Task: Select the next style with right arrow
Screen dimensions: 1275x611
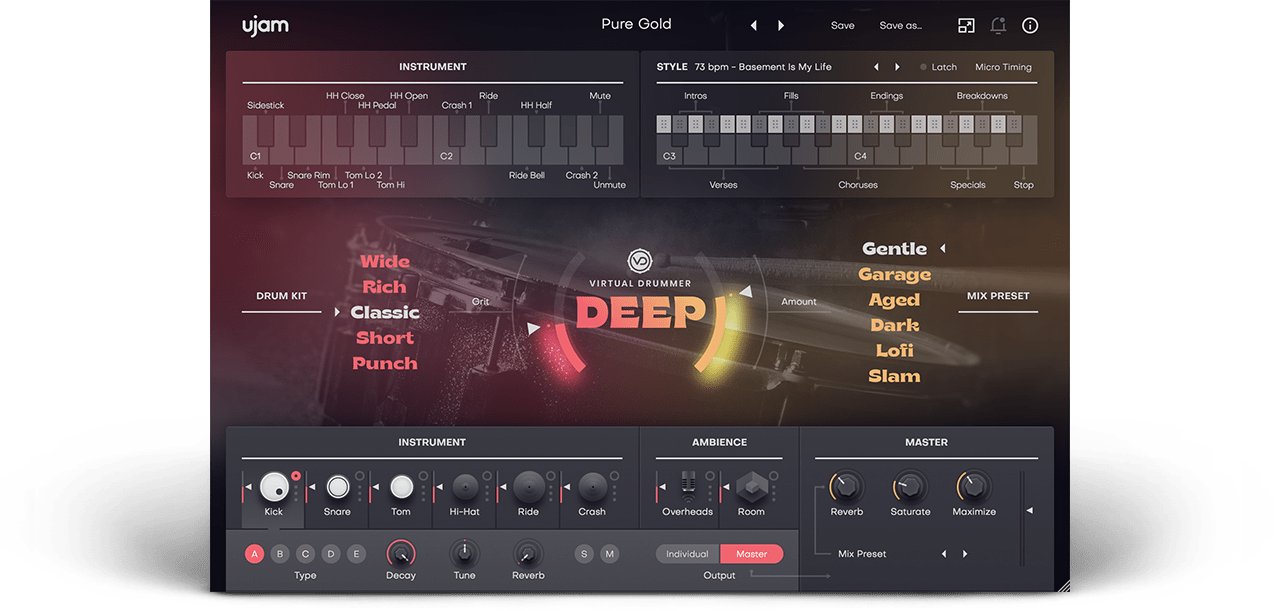Action: point(897,67)
